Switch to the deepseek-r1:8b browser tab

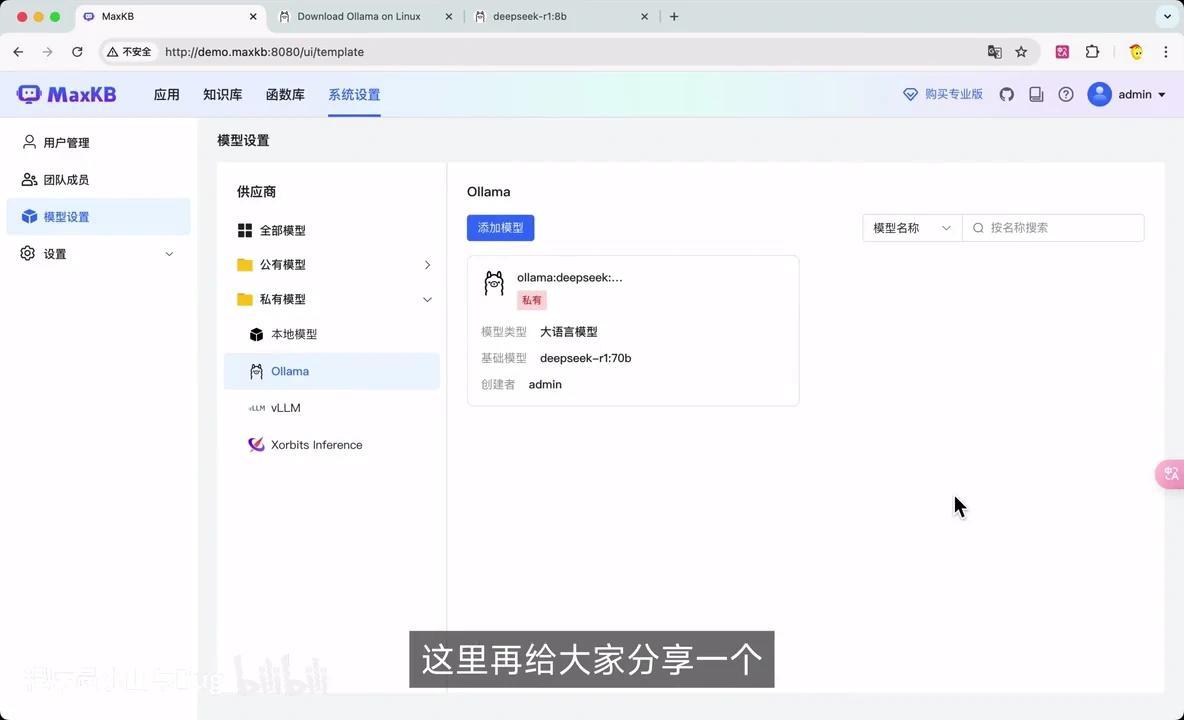click(529, 16)
